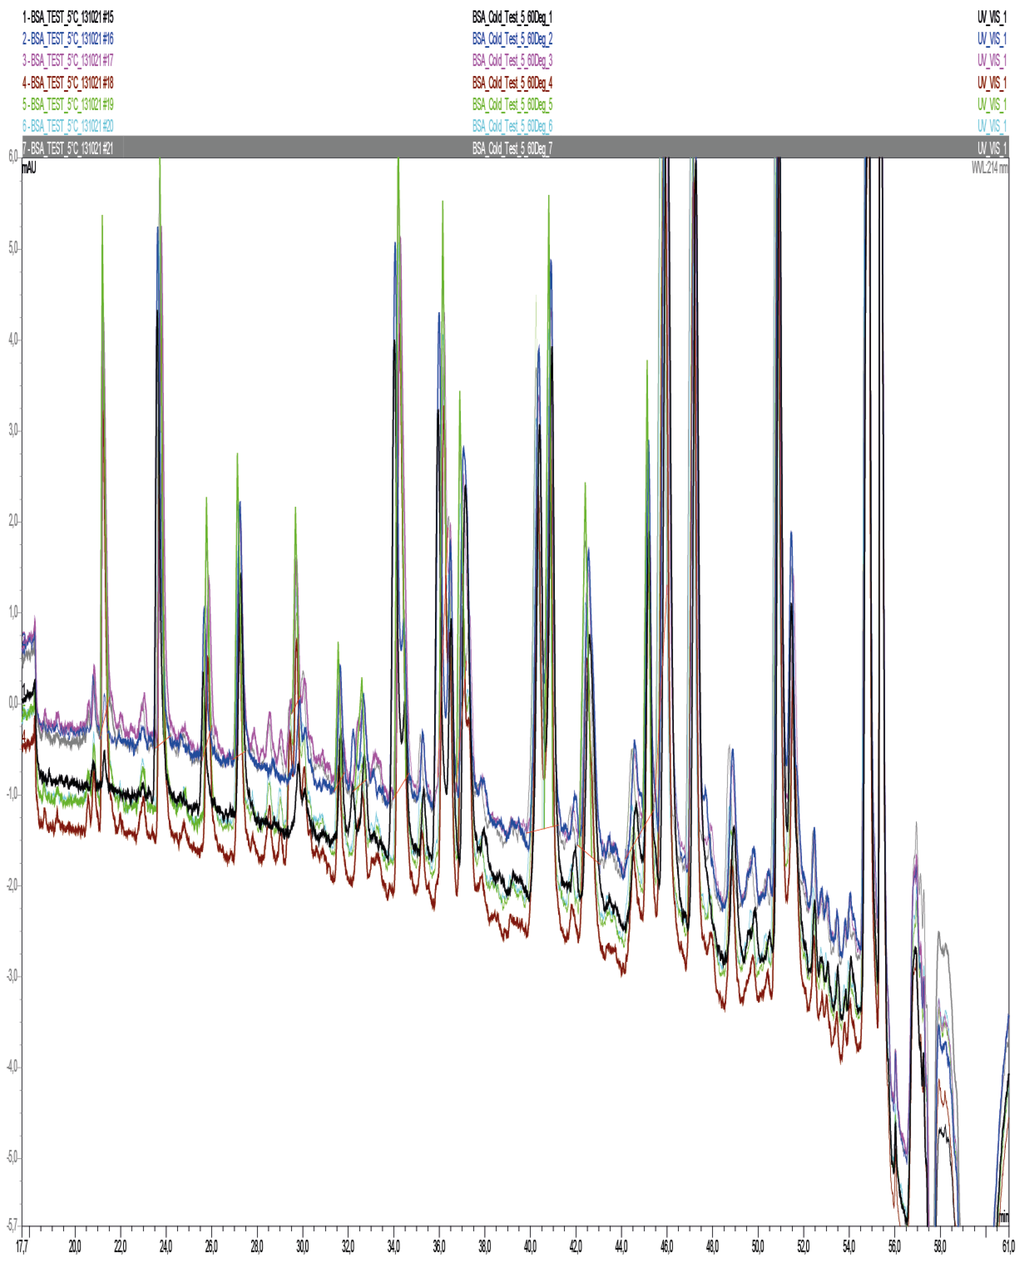Image resolution: width=1024 pixels, height=1264 pixels.
Task: Click the 6,0 value on the y-axis
Action: [x=11, y=158]
